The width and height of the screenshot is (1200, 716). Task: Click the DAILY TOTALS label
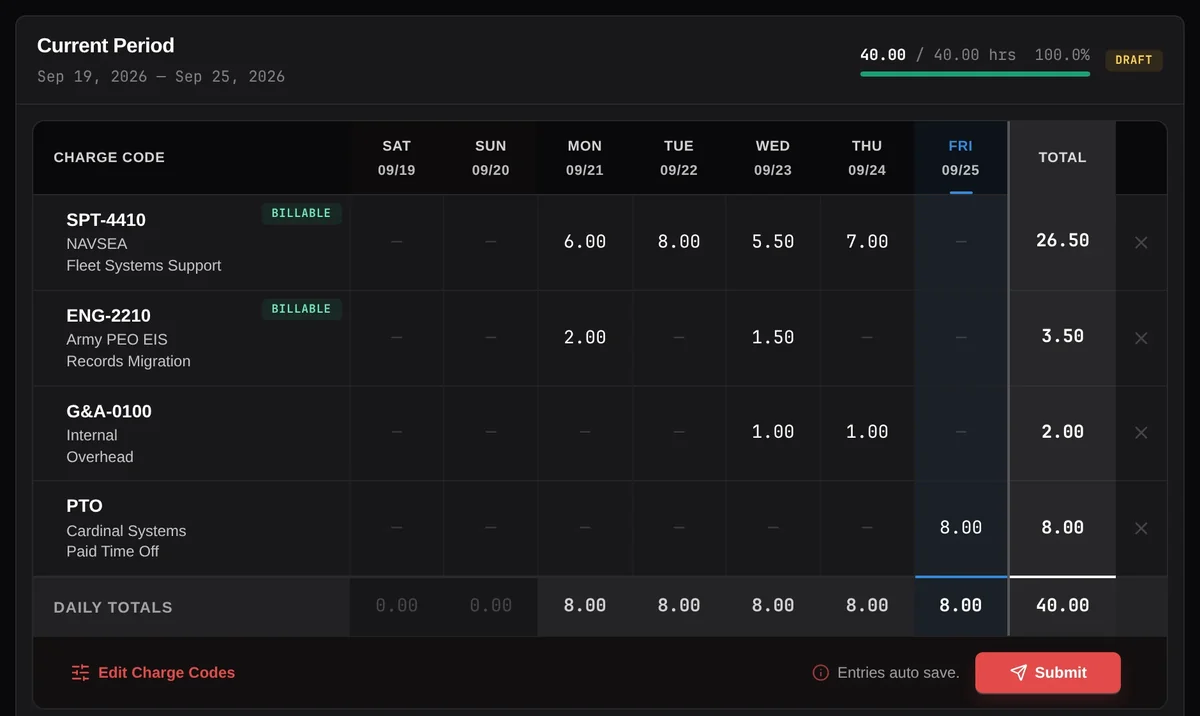tap(113, 607)
